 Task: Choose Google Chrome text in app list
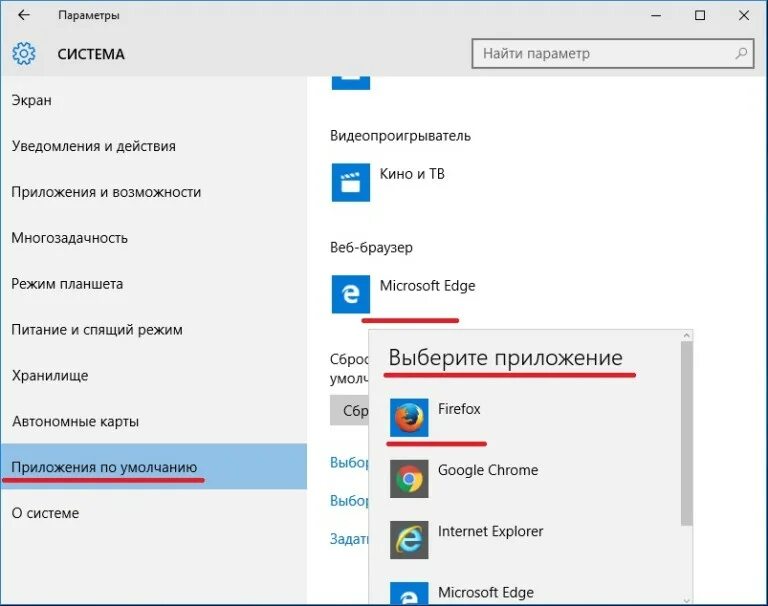[488, 470]
